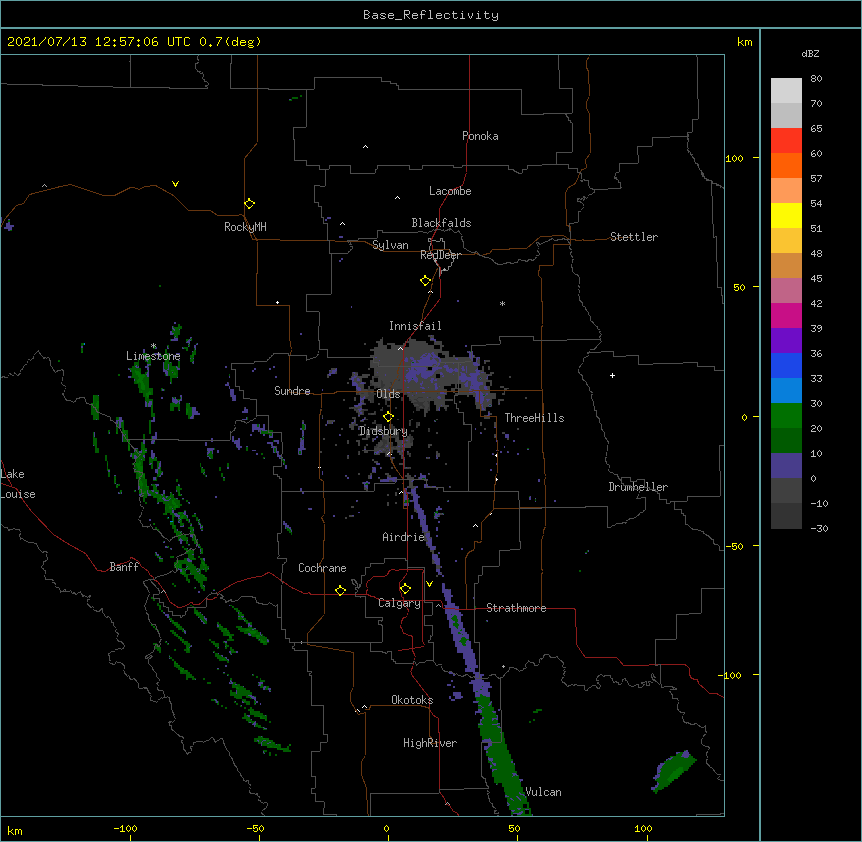Click the white caret marker west of Ponoka
Viewport: 862px width, 842px height.
[x=366, y=147]
